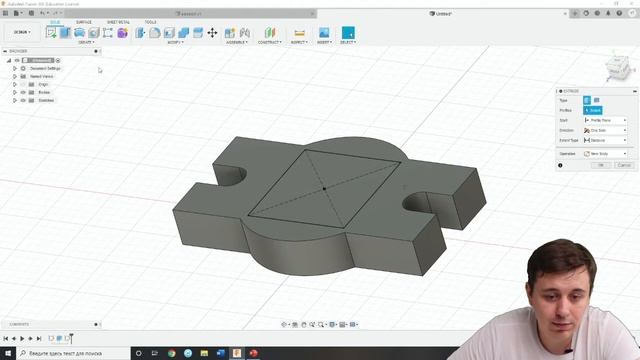
Task: Select the Joint tool in Assemble group
Action: tap(244, 33)
